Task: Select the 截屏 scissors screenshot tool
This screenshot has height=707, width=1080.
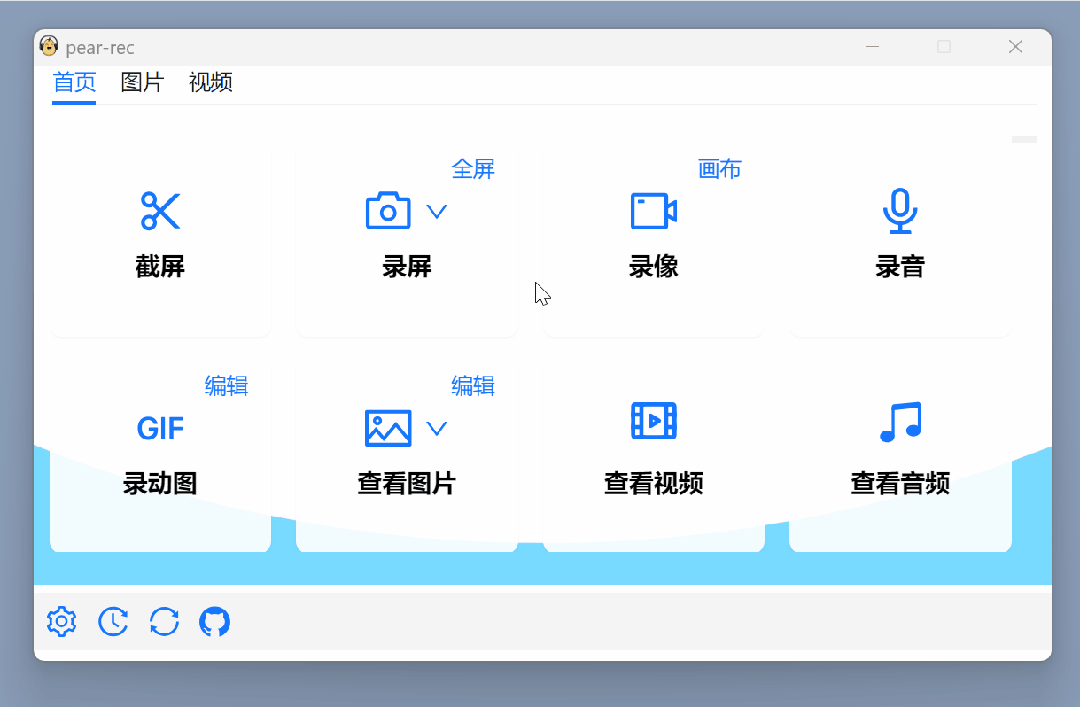Action: coord(159,211)
